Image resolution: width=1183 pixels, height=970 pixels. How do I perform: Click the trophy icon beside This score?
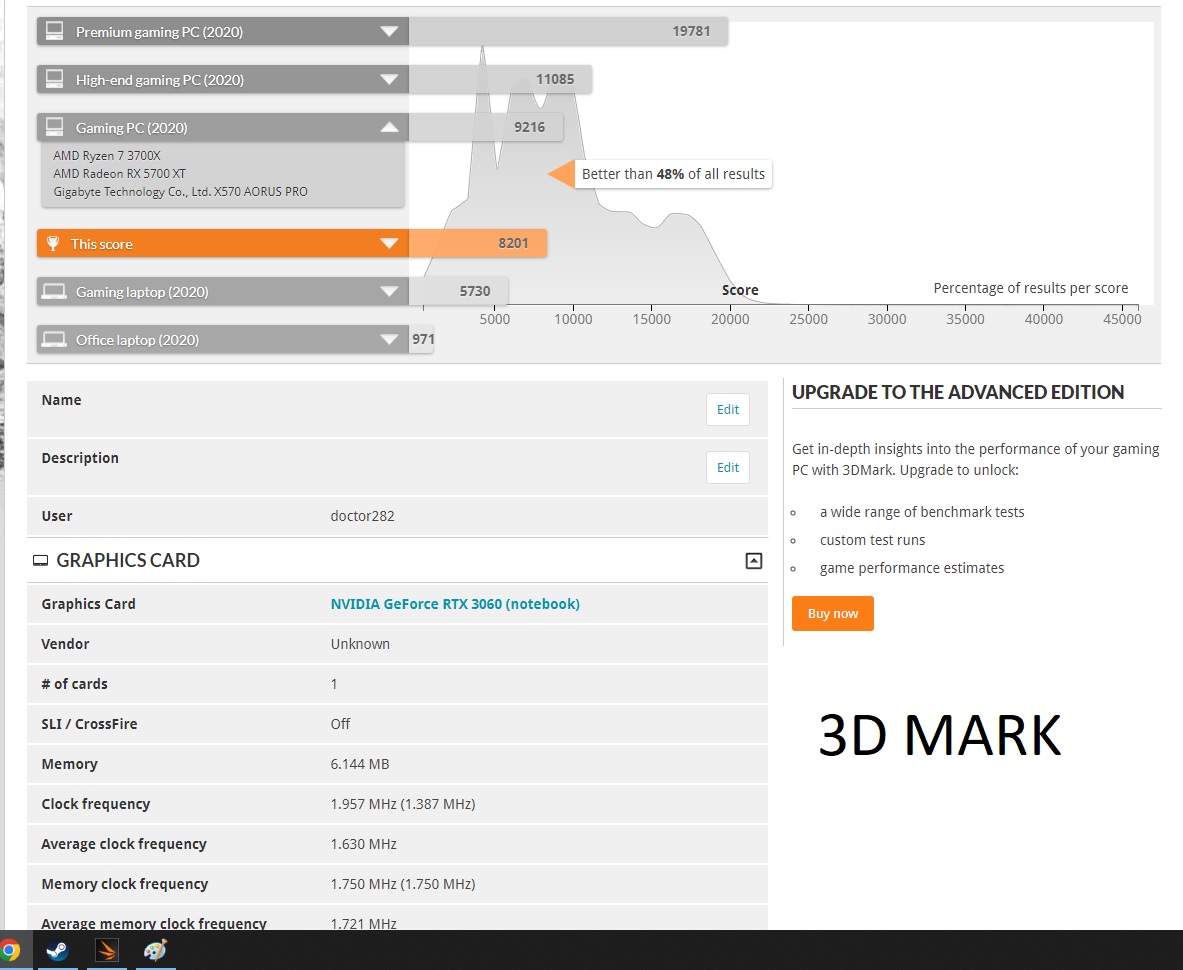(x=53, y=243)
